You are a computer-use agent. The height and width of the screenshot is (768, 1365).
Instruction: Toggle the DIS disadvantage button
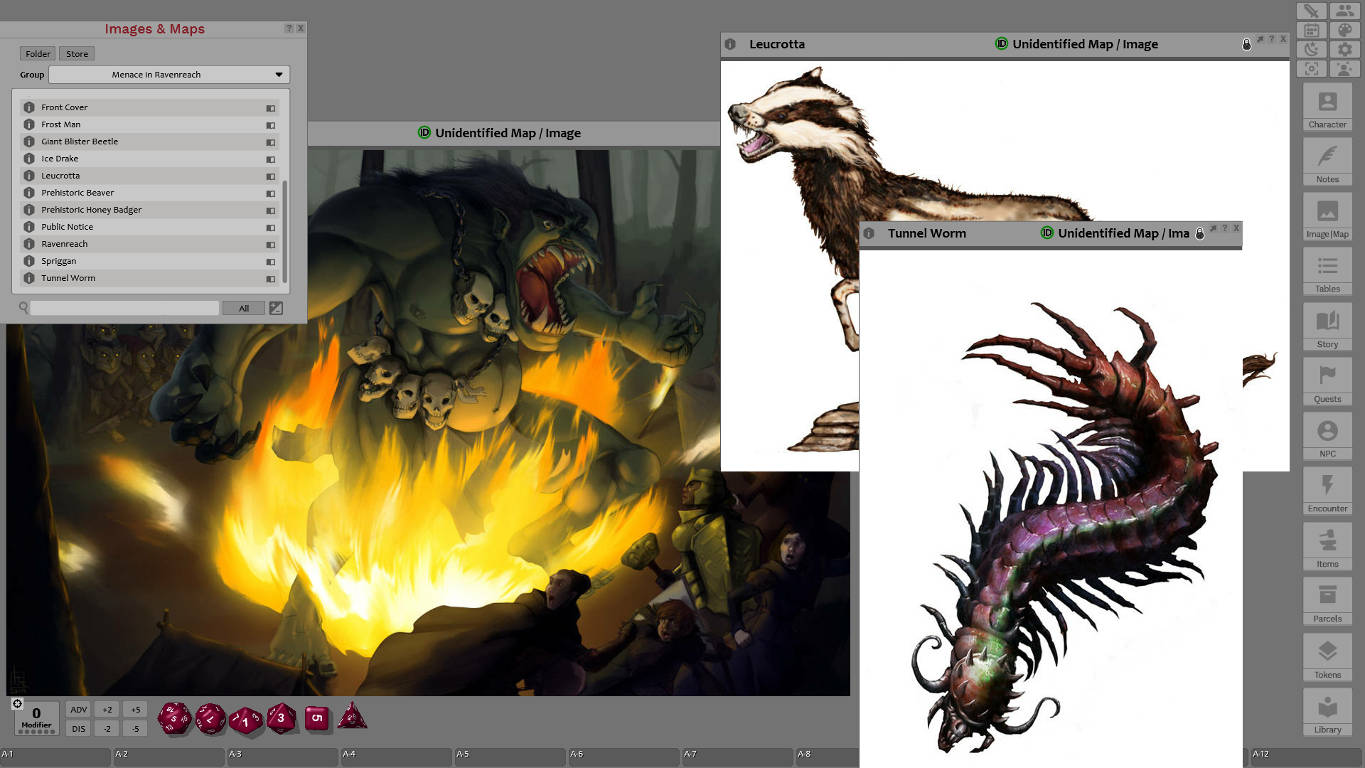[79, 729]
